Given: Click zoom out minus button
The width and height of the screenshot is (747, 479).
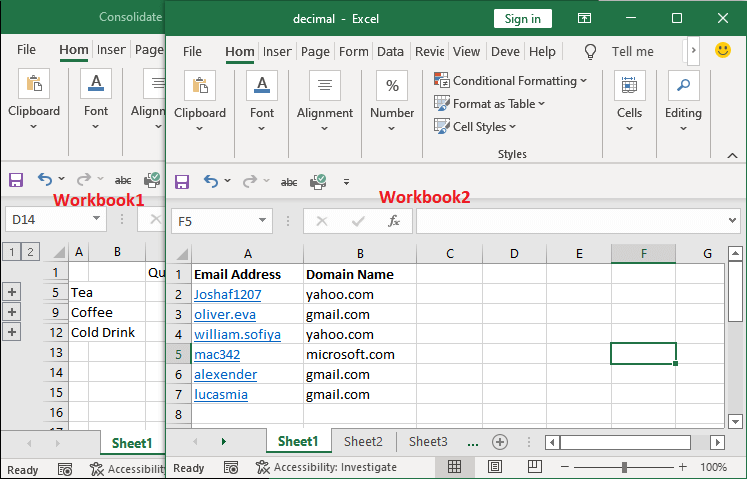Looking at the screenshot, I should coord(565,467).
